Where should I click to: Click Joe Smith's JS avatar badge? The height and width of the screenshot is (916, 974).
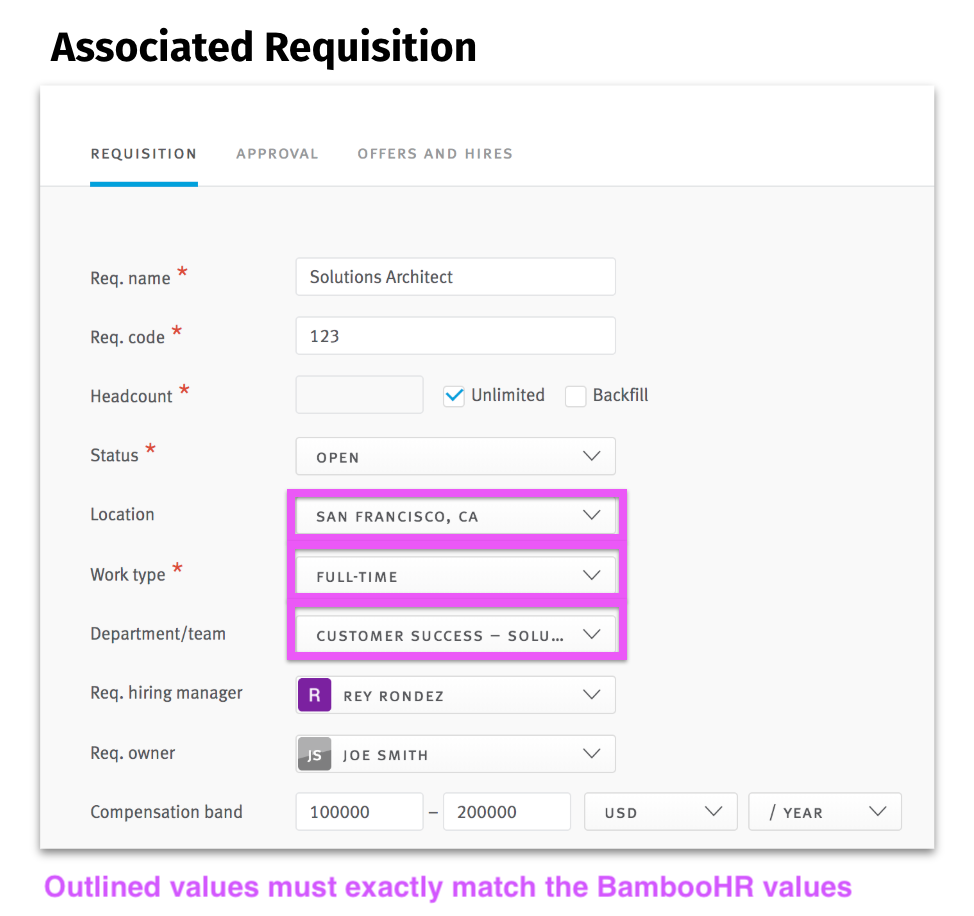click(314, 753)
